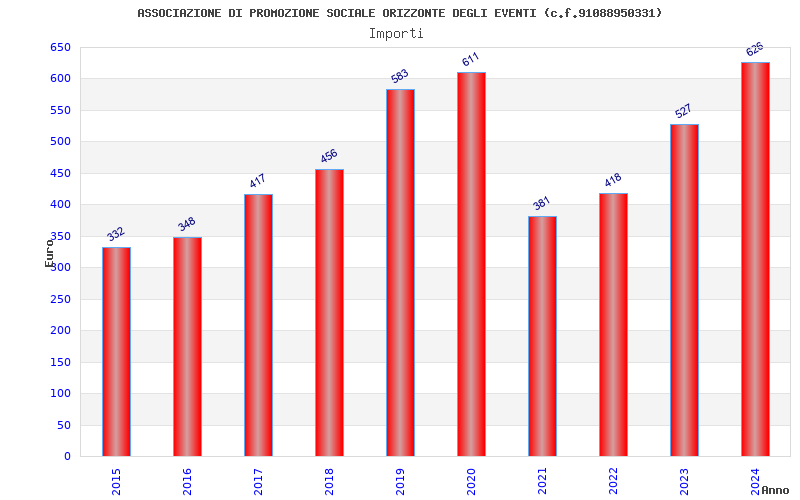Image resolution: width=800 pixels, height=500 pixels.
Task: Click the y-axis tick label 600
Action: coord(60,79)
